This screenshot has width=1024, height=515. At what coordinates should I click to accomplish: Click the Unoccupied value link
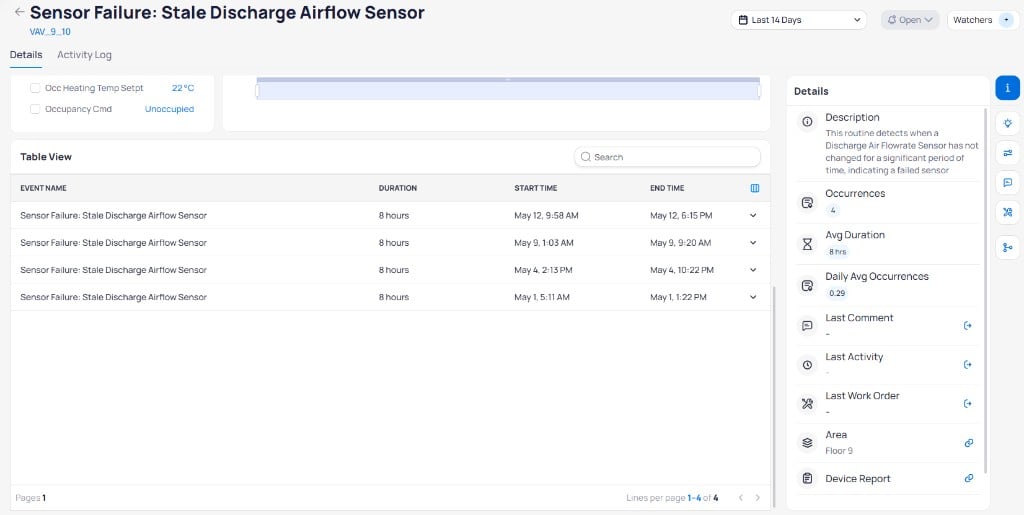(x=169, y=109)
